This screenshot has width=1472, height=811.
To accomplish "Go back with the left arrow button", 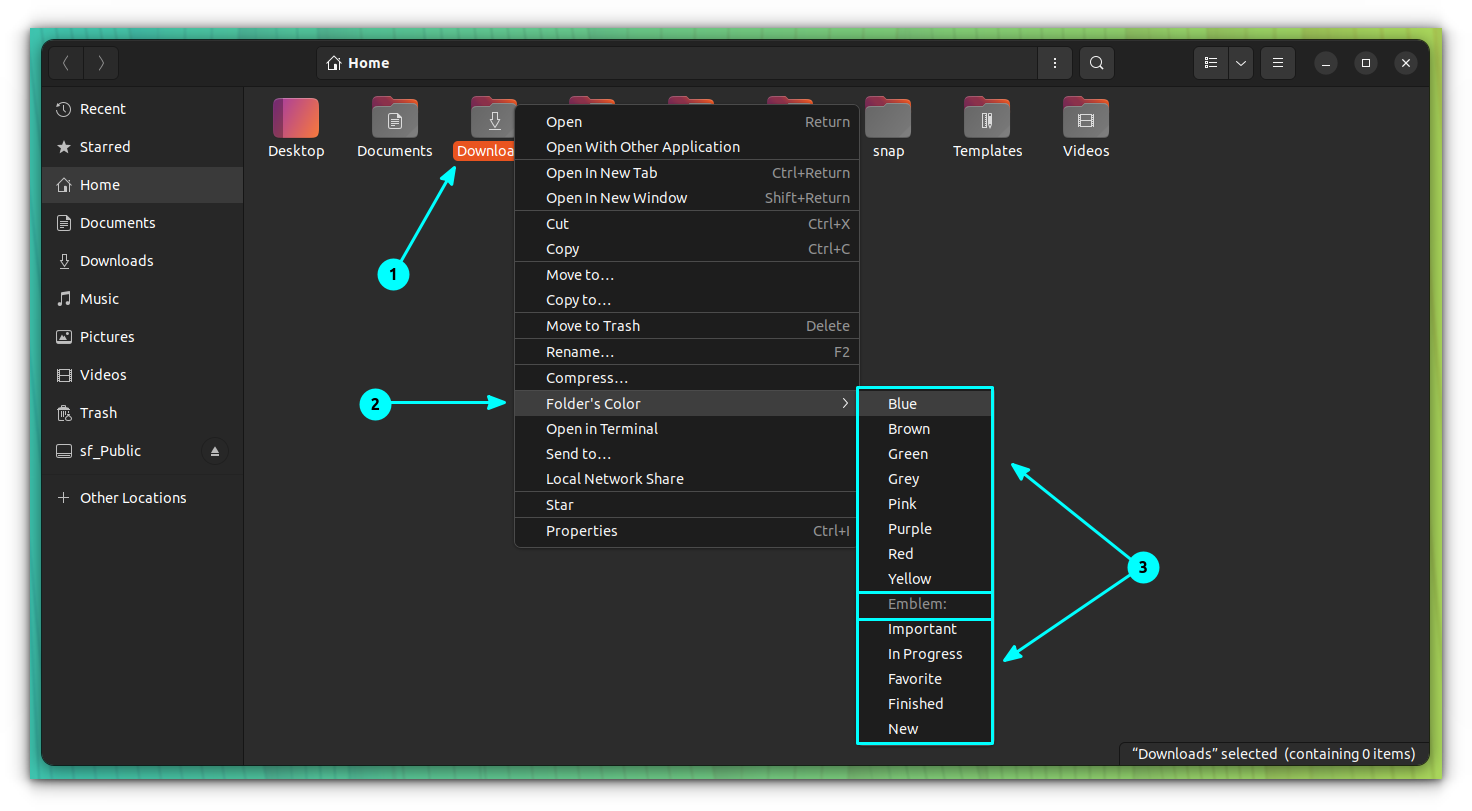I will [66, 63].
